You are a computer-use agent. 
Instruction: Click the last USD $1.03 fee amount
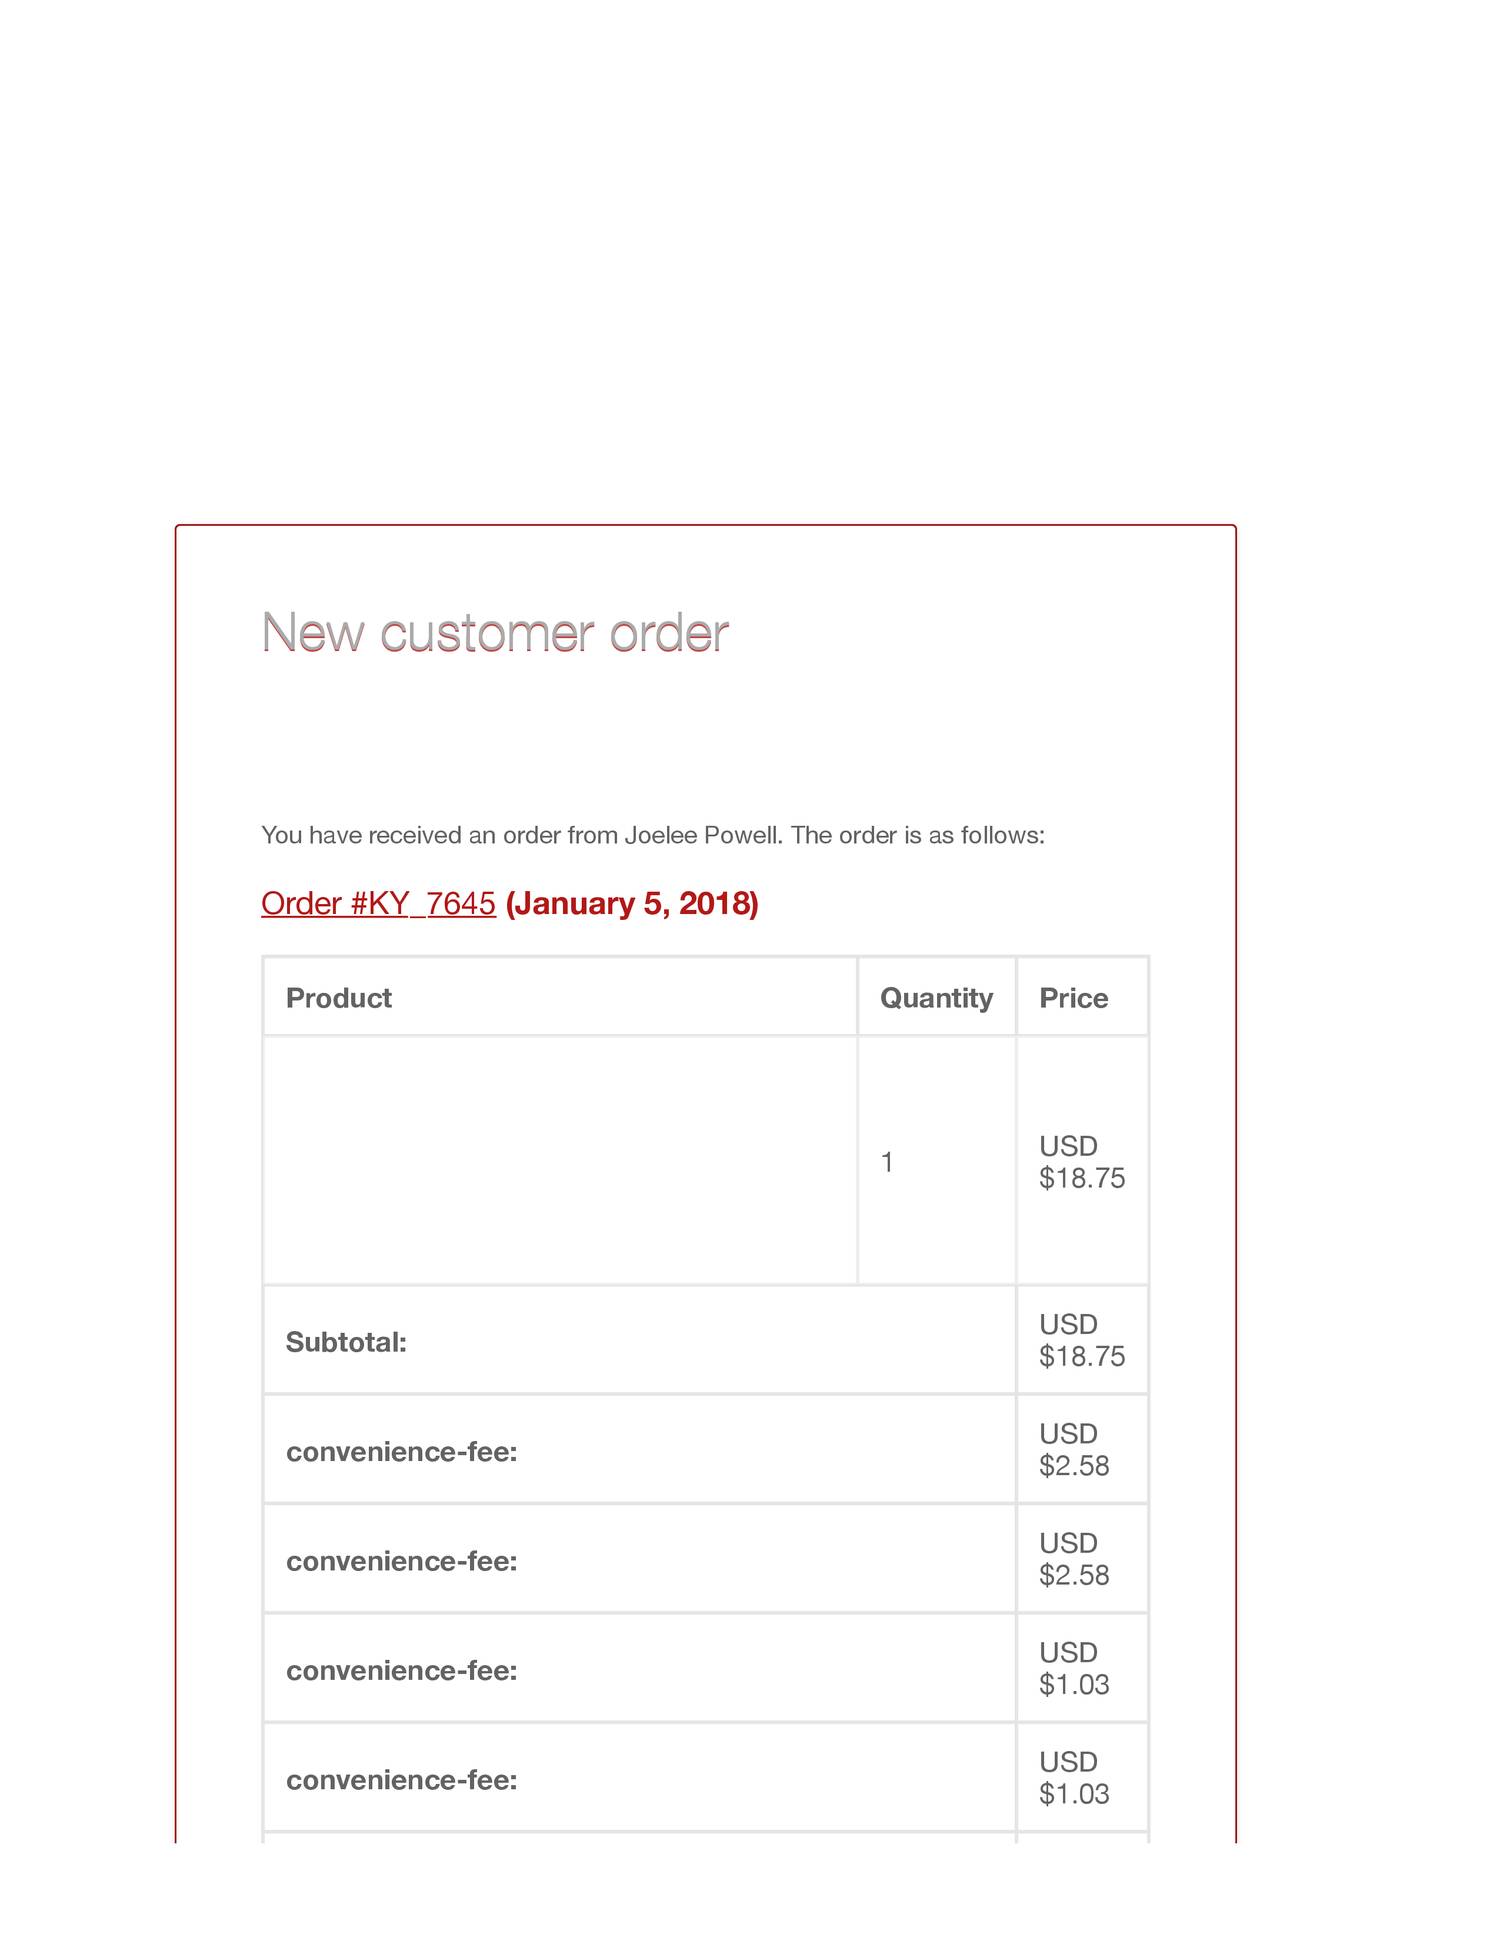pos(1074,1778)
